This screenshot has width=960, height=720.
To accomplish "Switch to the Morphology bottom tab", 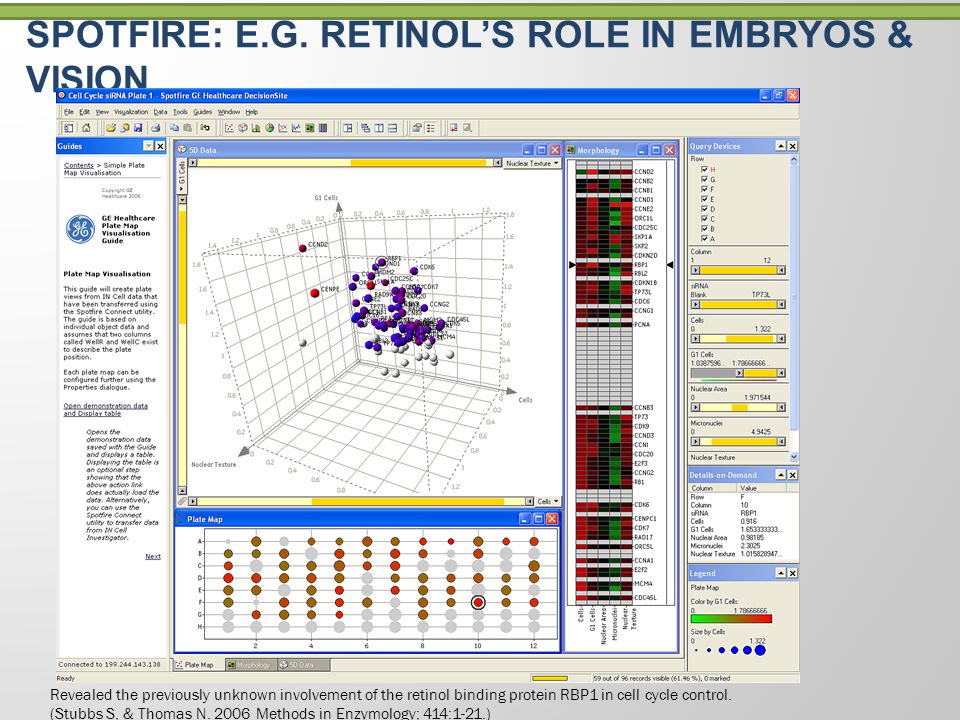I will (250, 665).
